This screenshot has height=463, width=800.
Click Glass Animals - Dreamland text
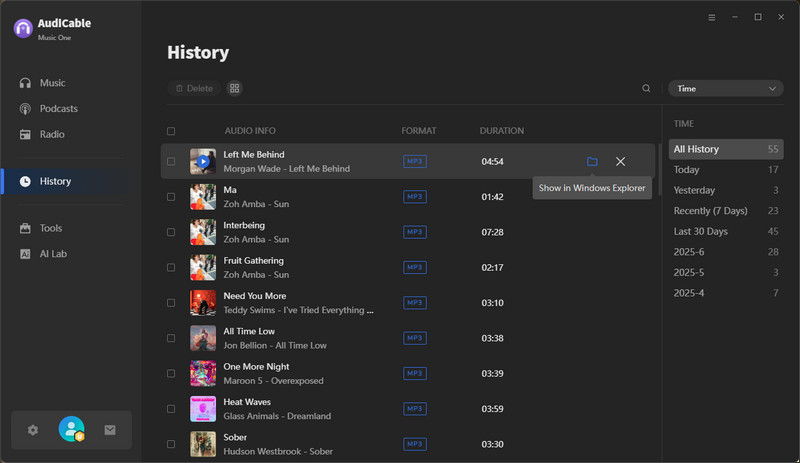point(277,416)
